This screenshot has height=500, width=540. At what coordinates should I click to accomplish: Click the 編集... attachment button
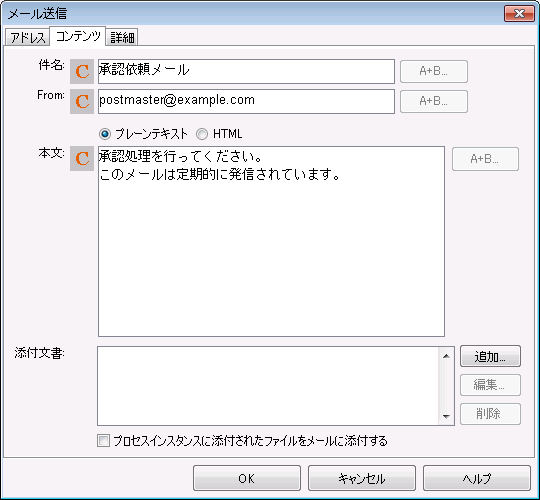490,385
